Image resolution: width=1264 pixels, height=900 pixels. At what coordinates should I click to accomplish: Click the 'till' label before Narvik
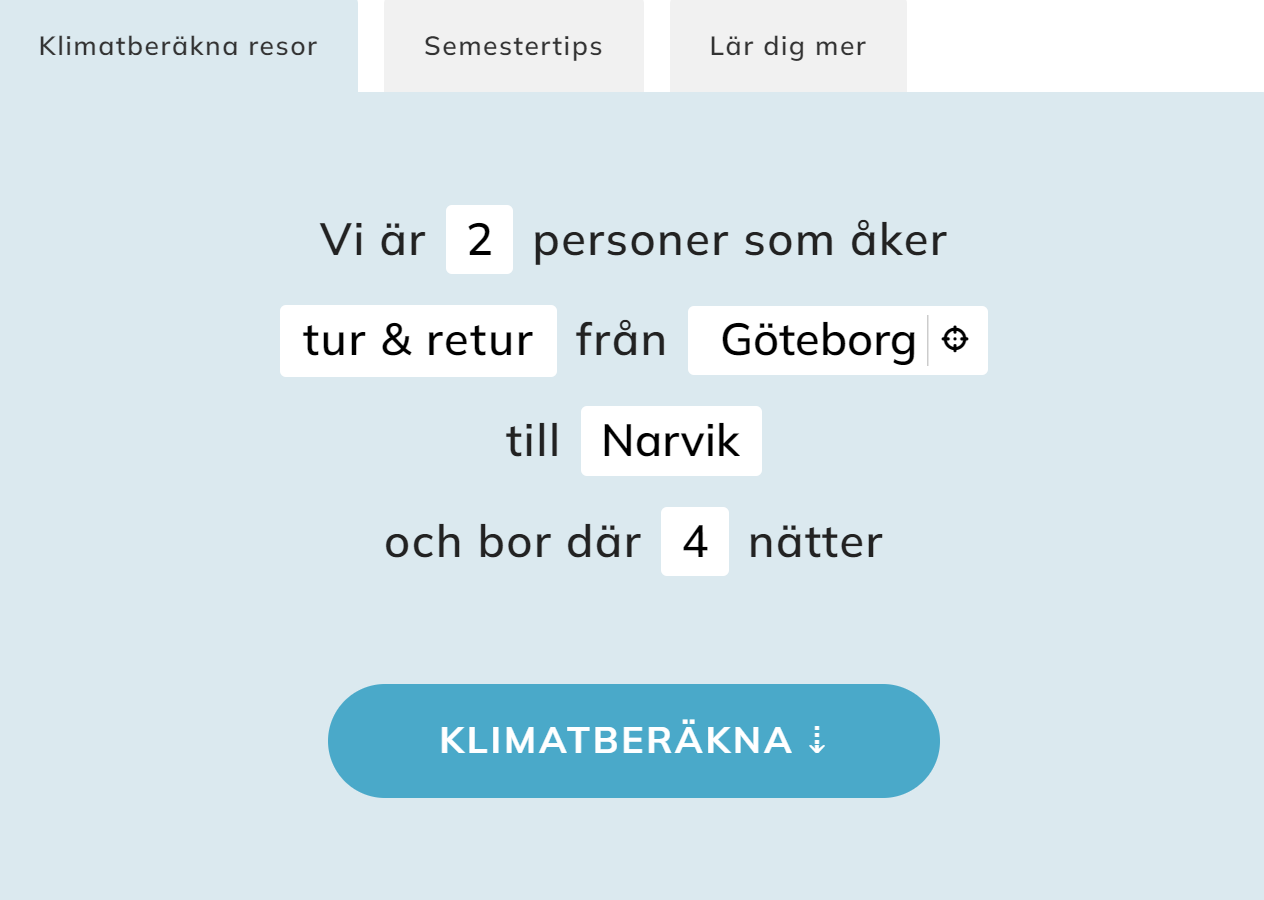pos(533,441)
